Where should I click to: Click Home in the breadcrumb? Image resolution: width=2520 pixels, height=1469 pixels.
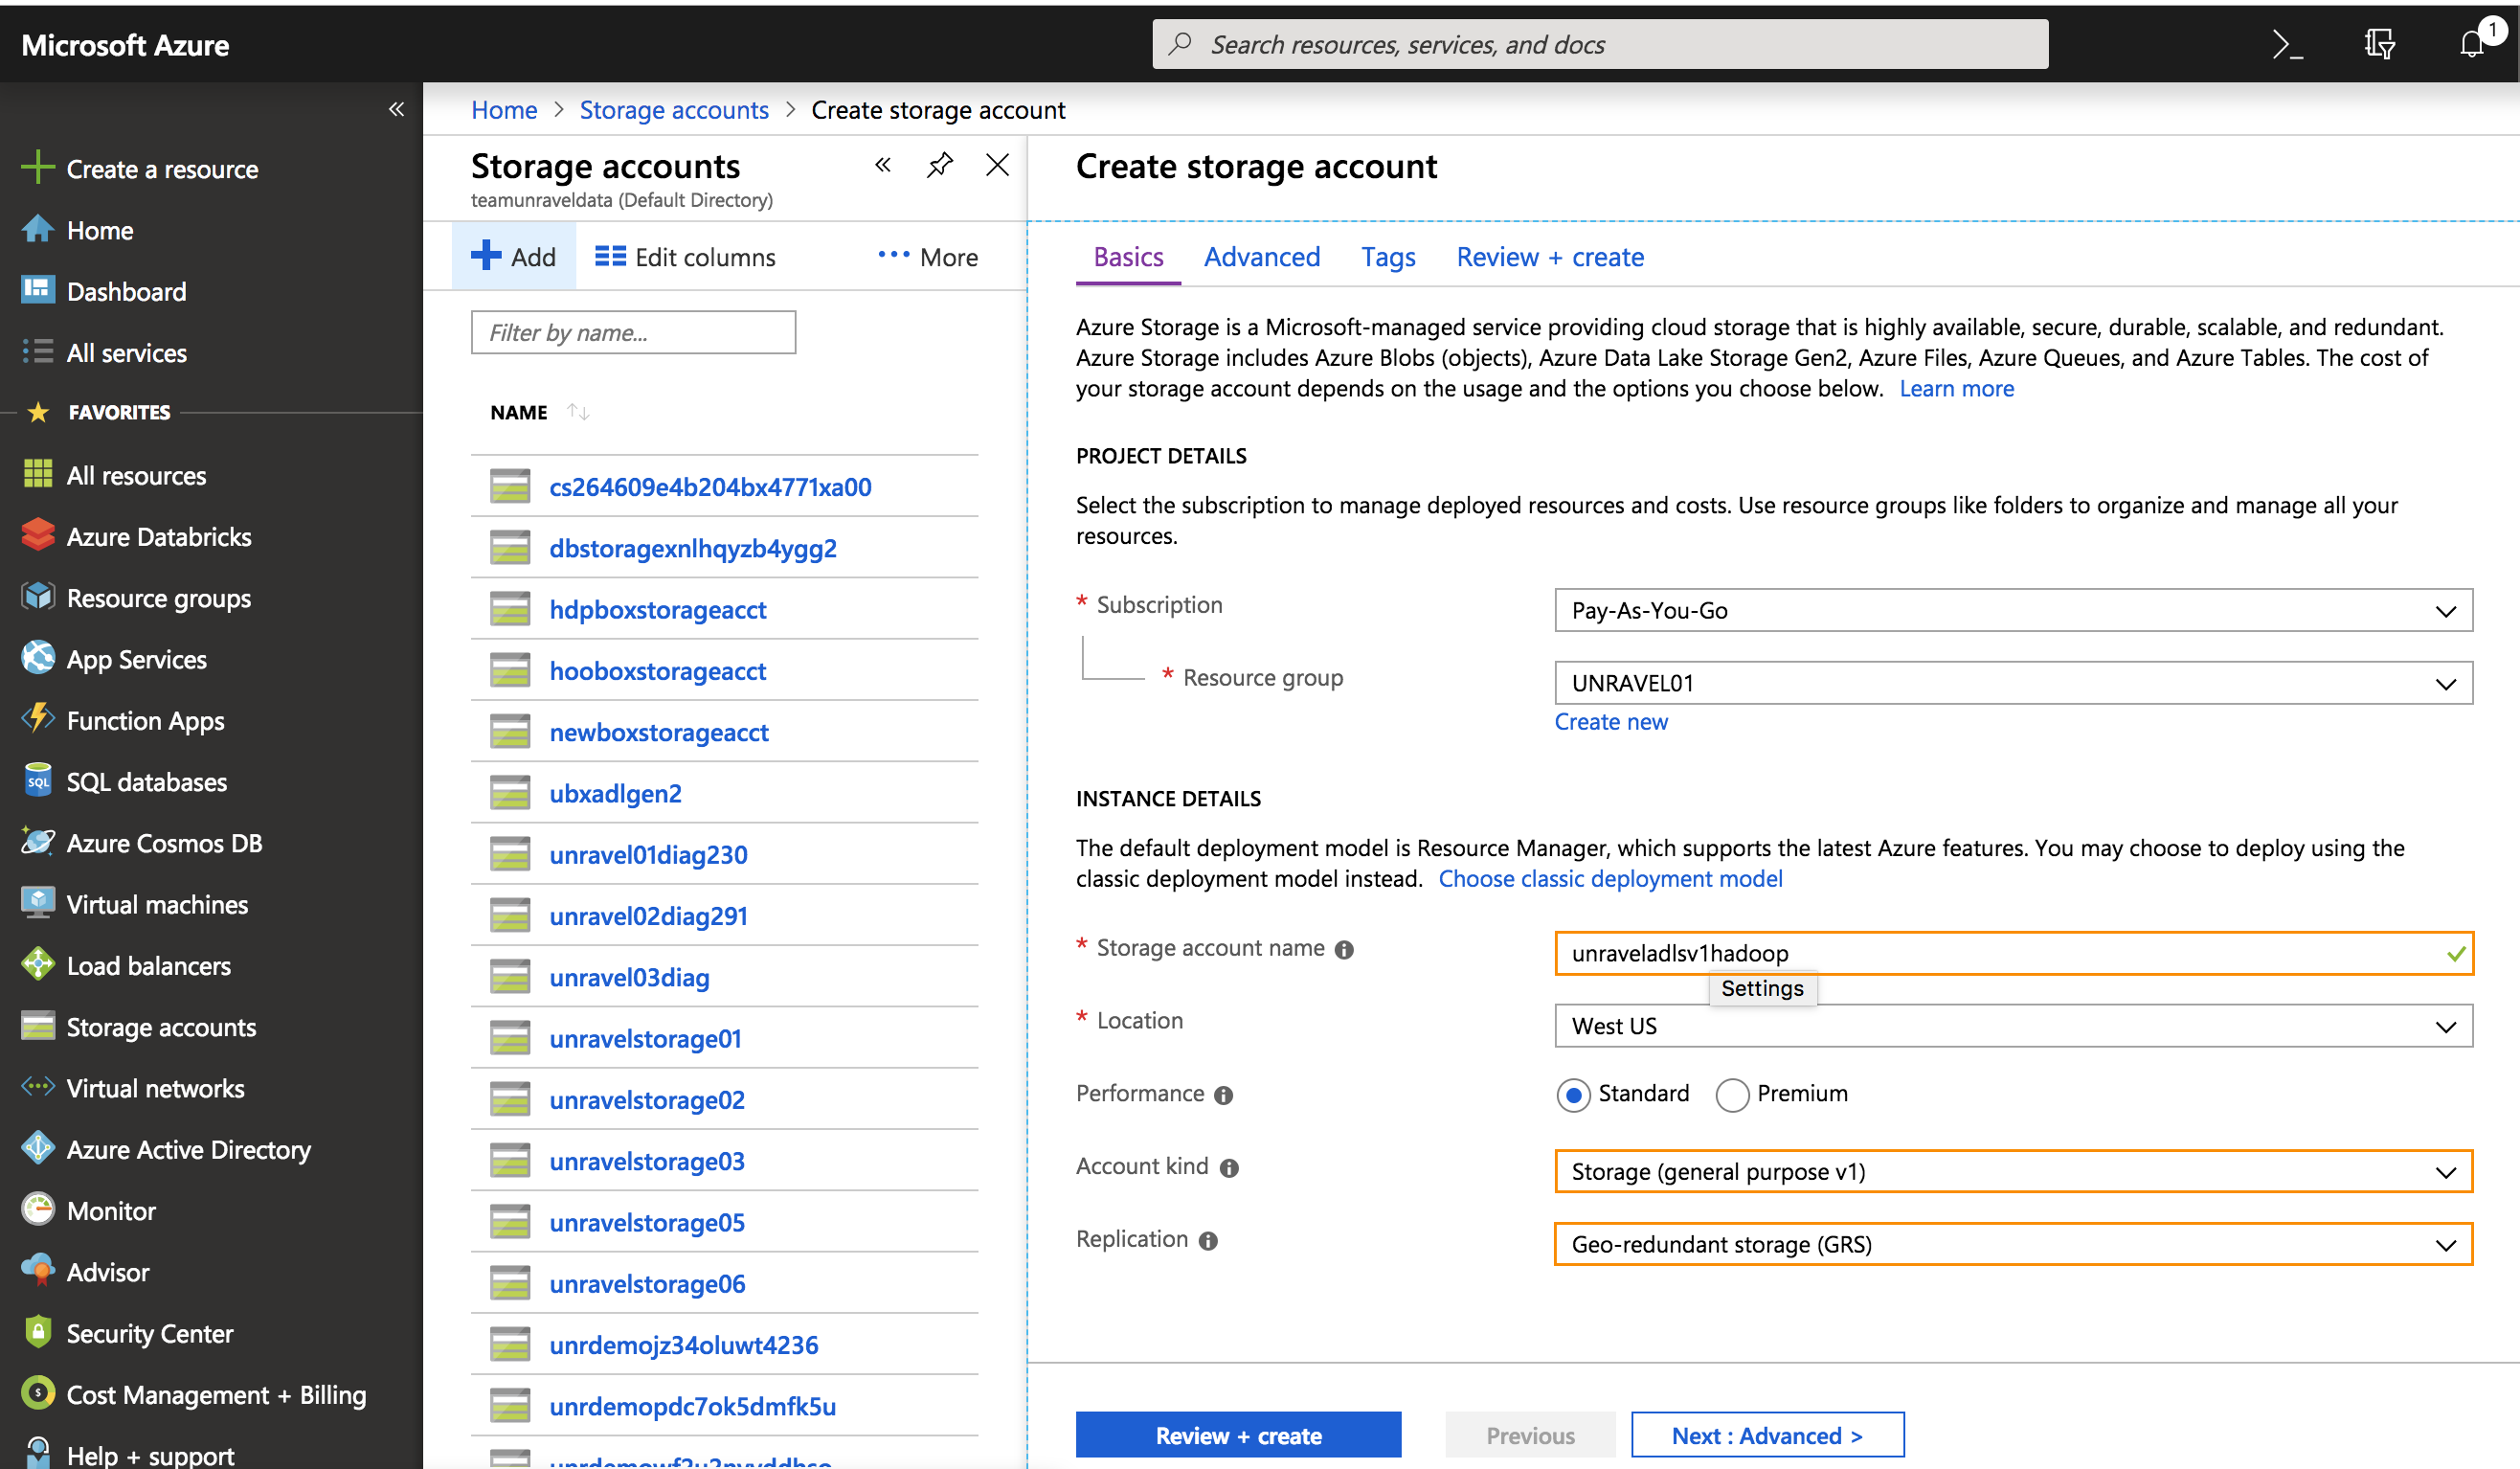(504, 110)
